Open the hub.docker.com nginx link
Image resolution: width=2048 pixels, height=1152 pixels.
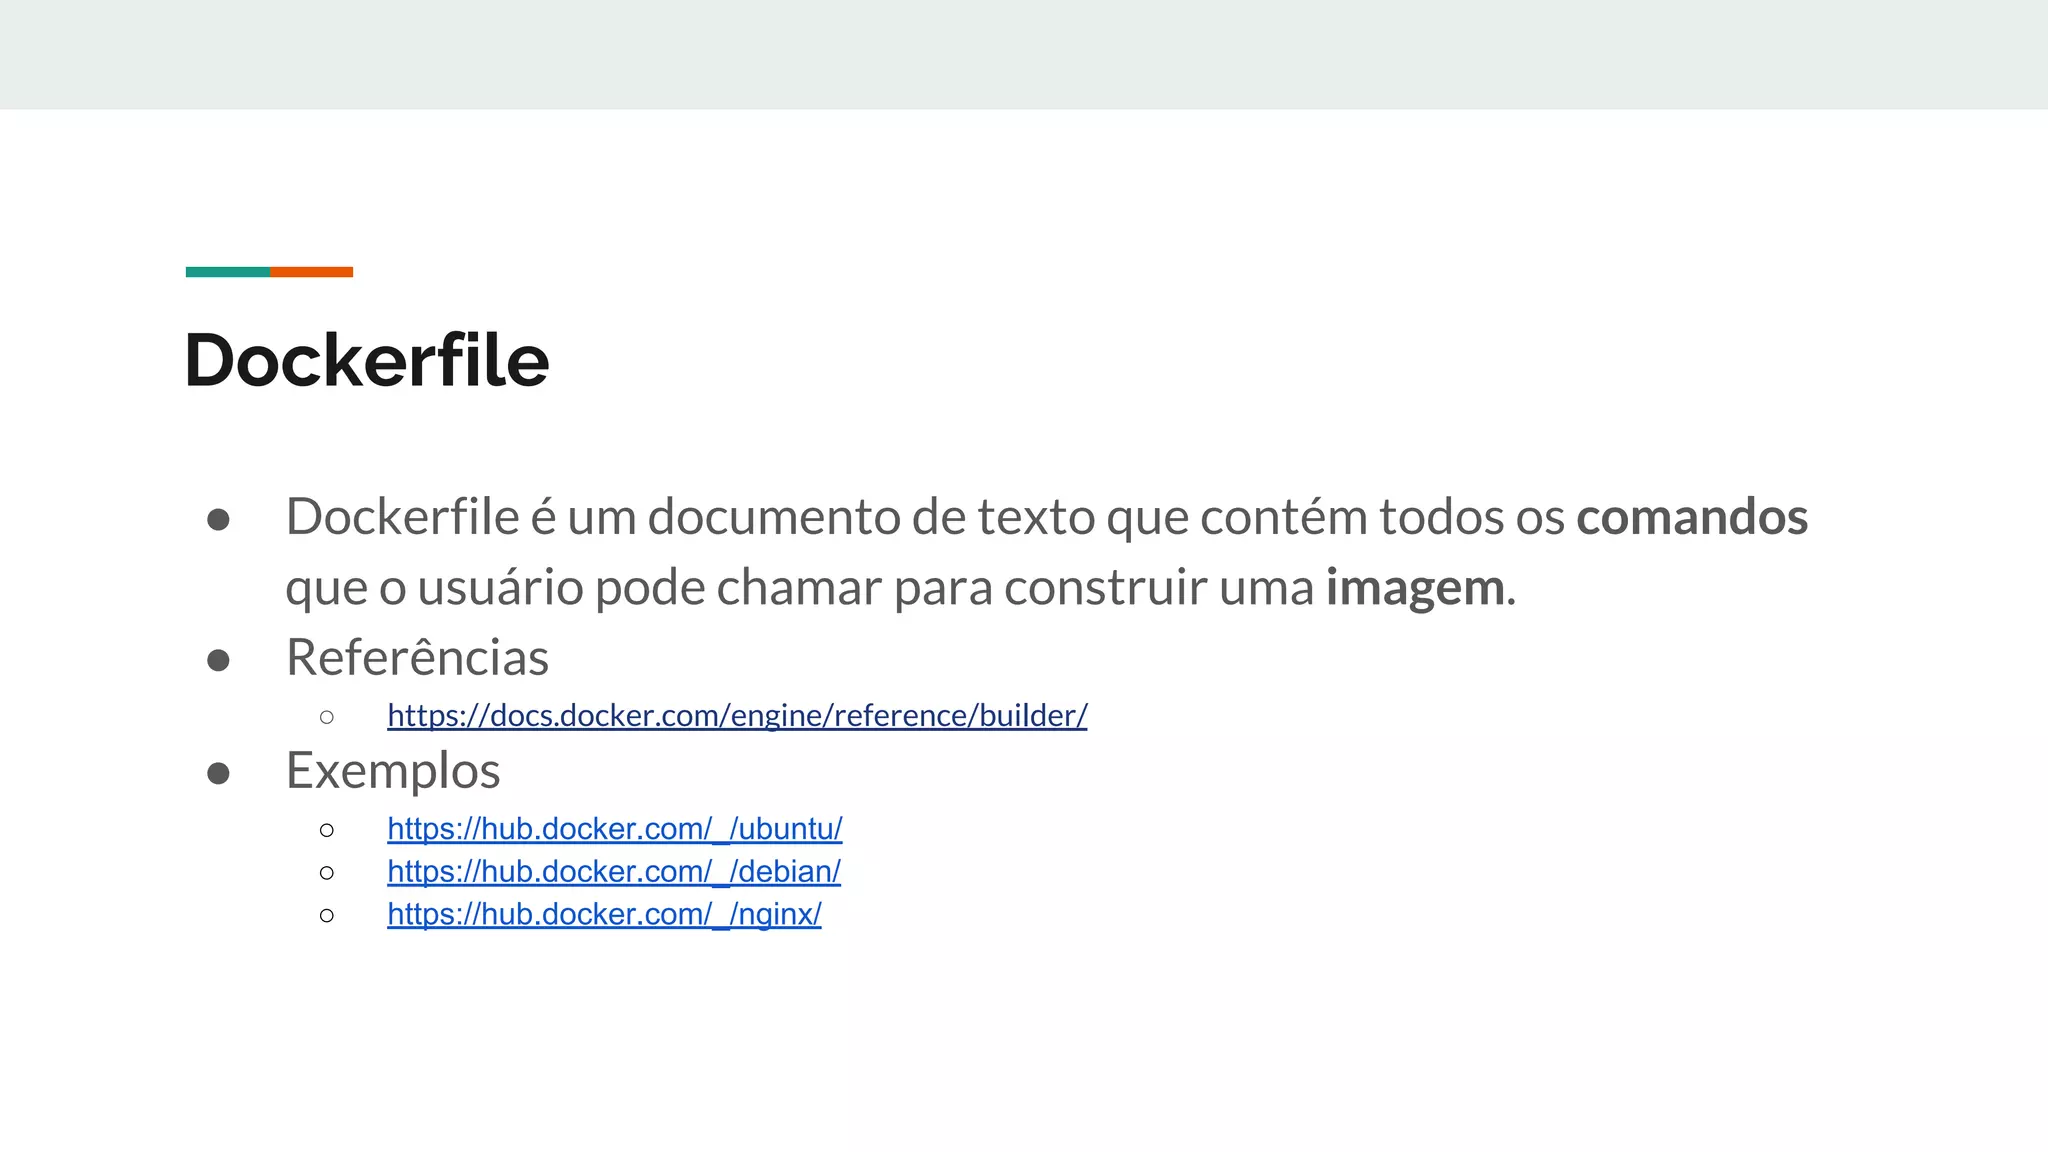point(604,915)
